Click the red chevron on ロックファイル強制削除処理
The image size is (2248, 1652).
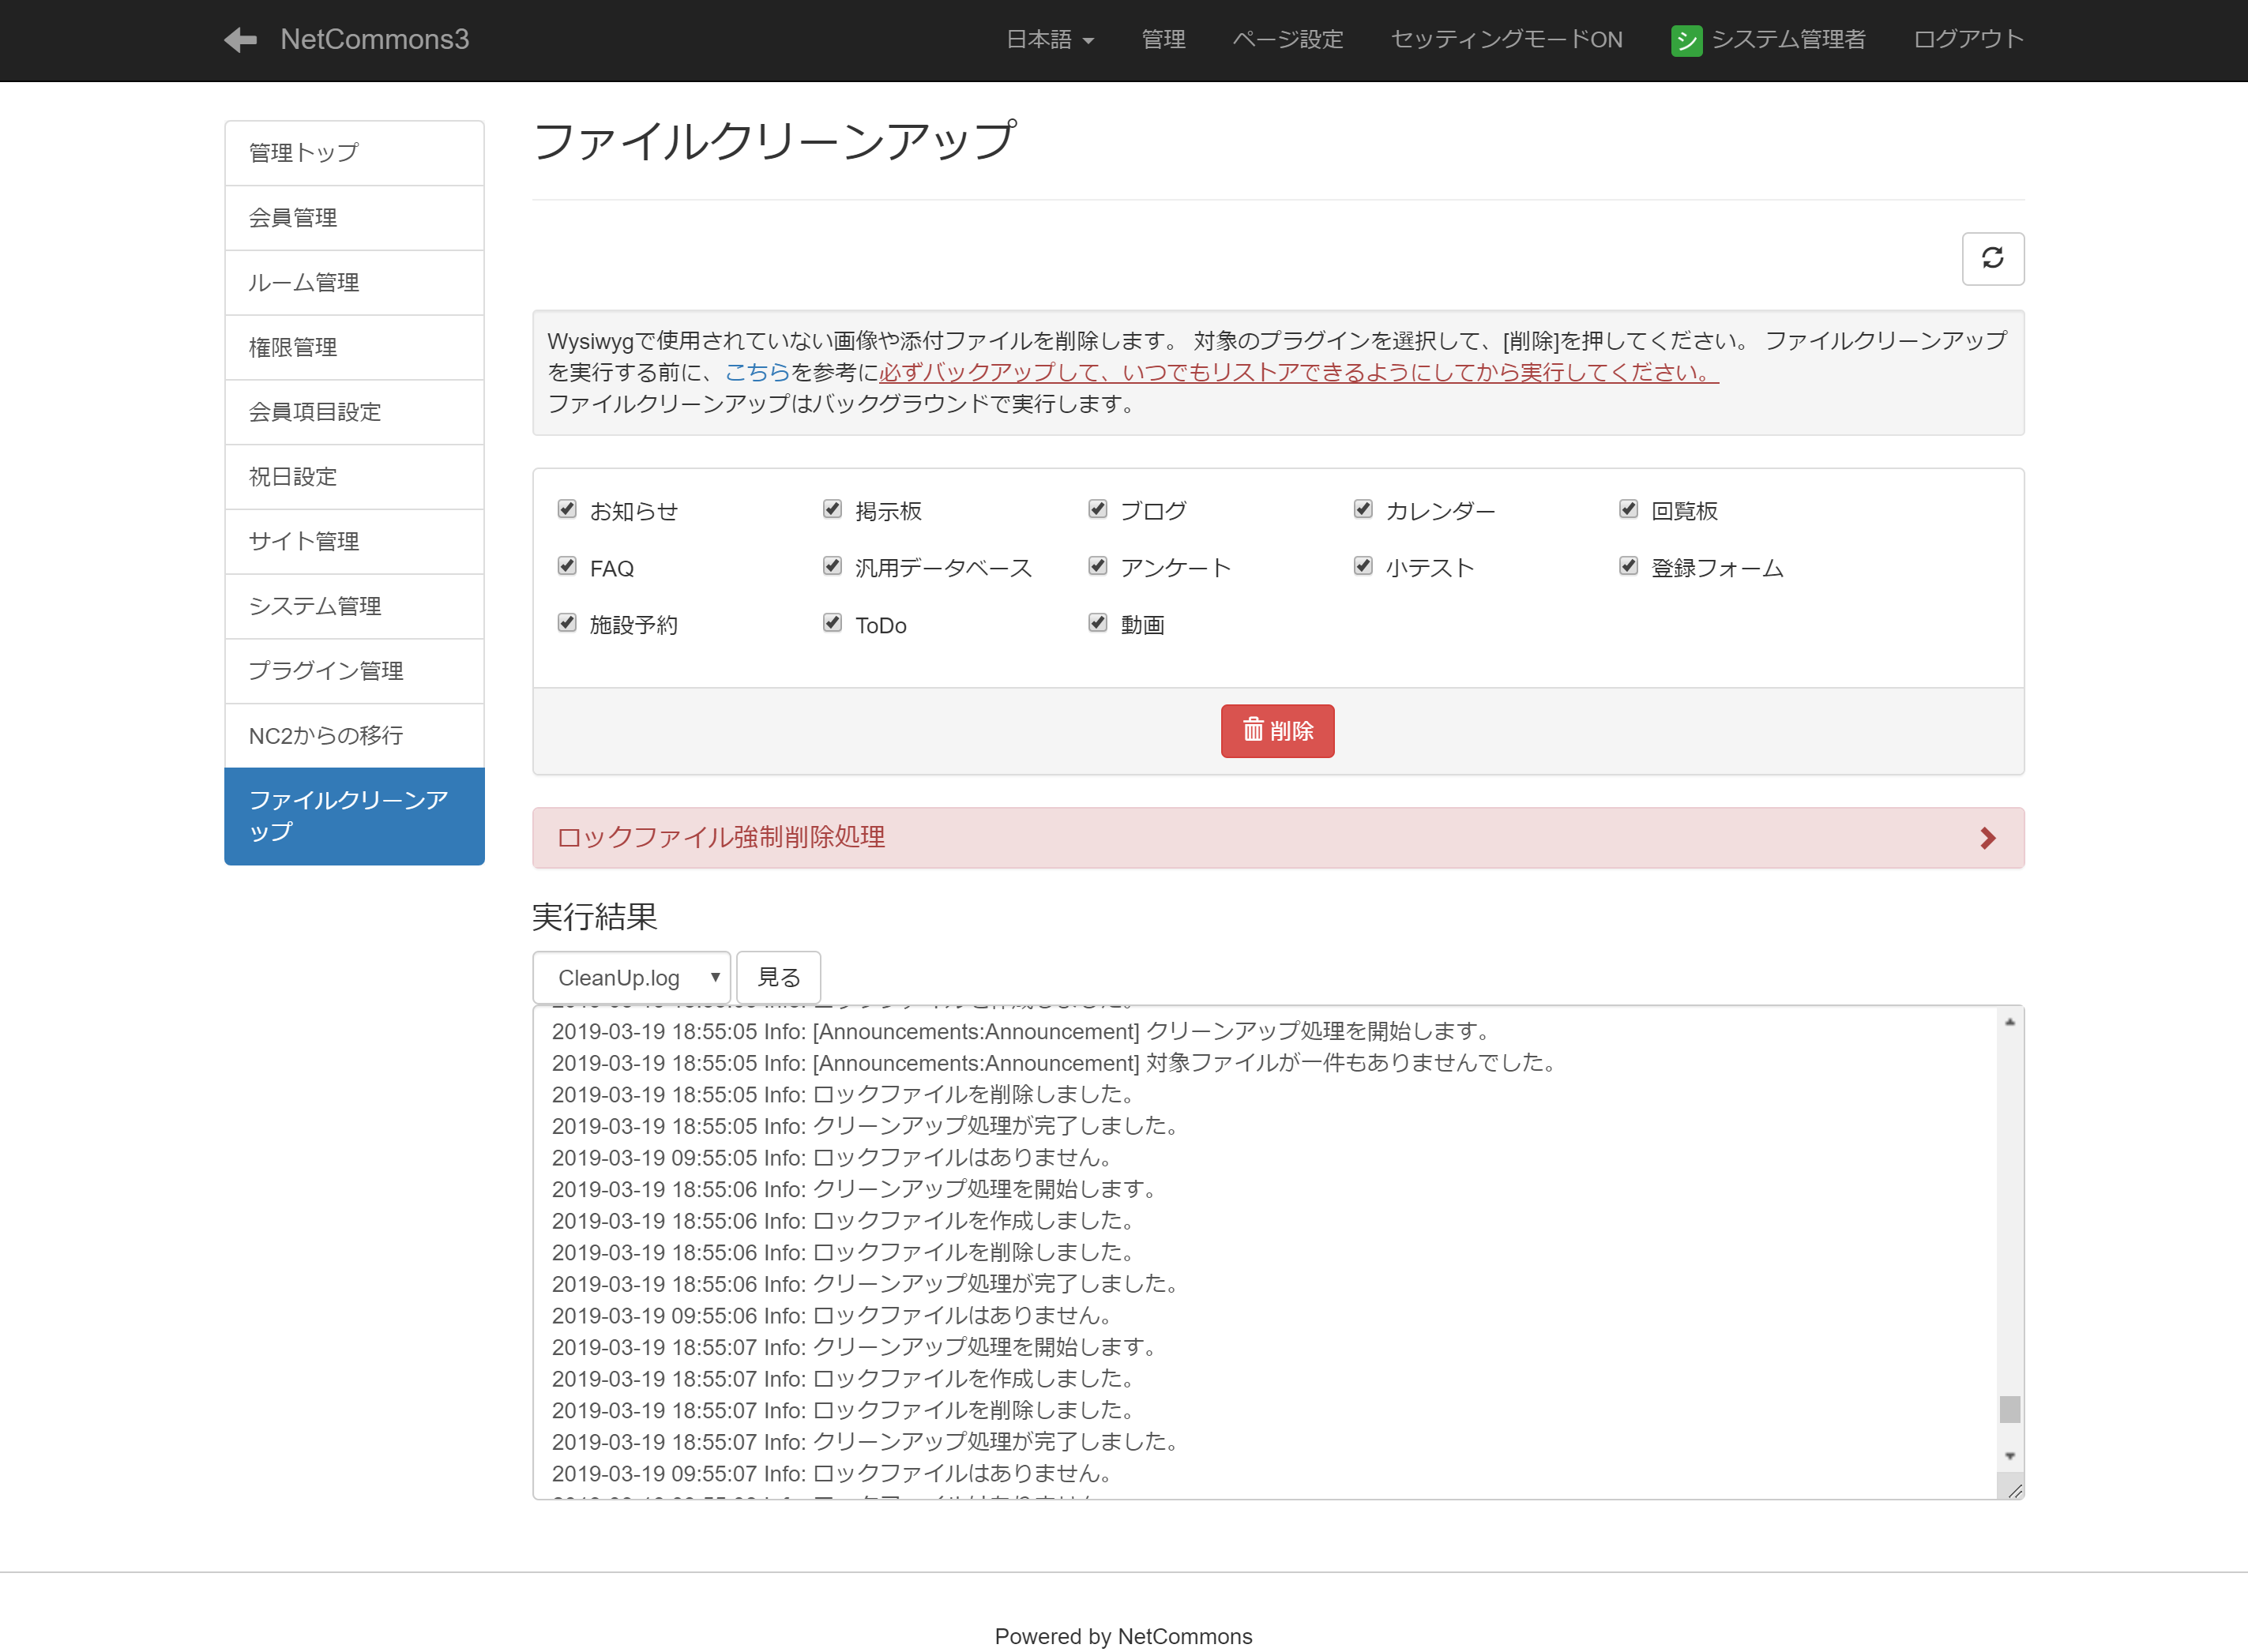[x=1987, y=838]
